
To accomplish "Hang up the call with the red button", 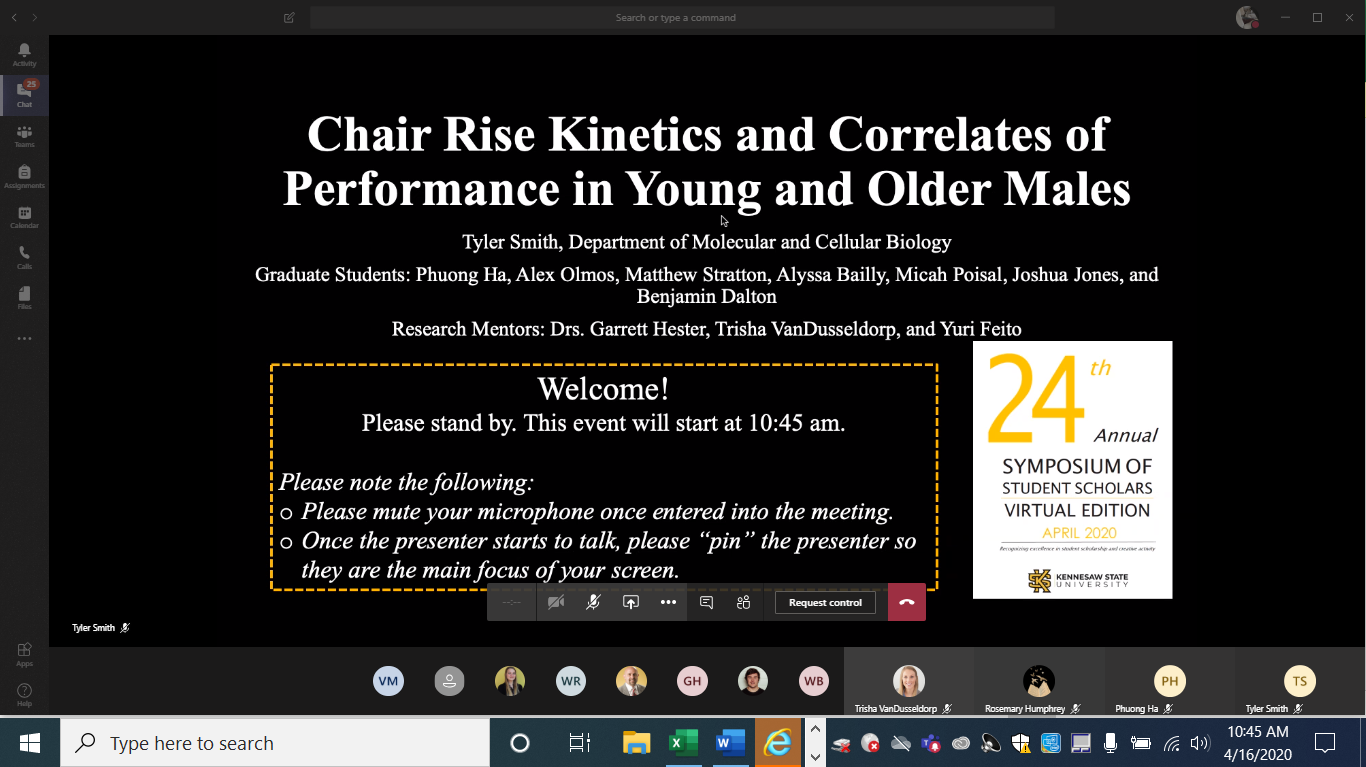I will (906, 602).
